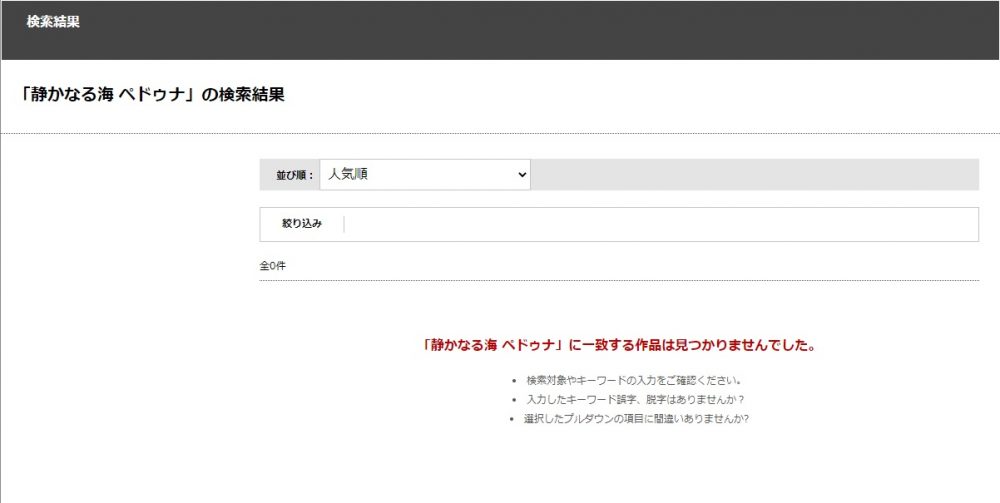Viewport: 1000px width, 503px height.
Task: Click the 絞り込み filter label
Action: pyautogui.click(x=302, y=224)
